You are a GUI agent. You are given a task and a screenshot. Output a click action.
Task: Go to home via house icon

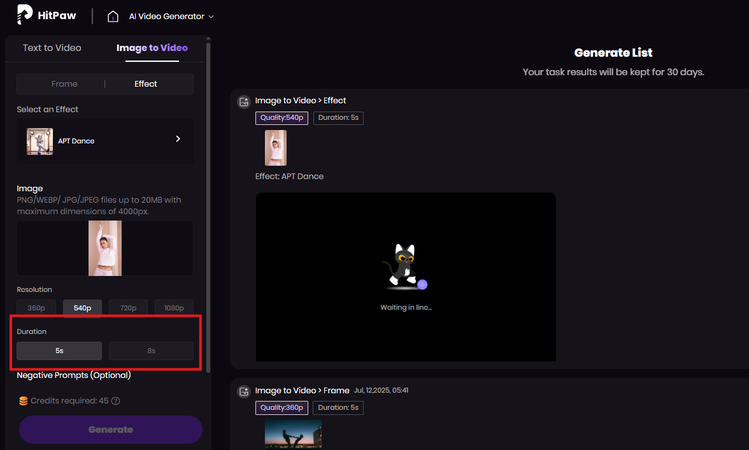click(113, 16)
